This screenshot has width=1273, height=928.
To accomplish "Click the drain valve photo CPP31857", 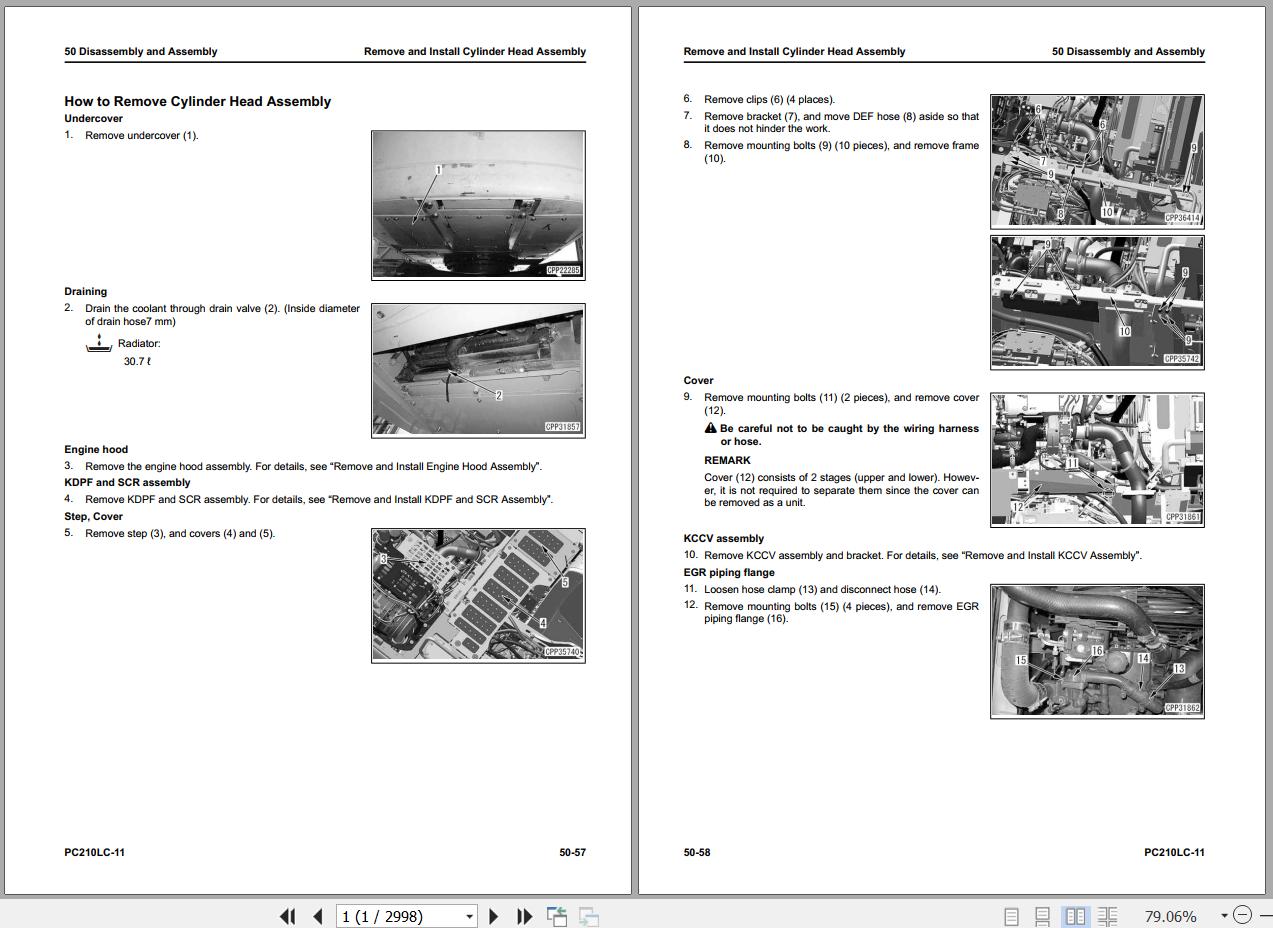I will (x=478, y=370).
